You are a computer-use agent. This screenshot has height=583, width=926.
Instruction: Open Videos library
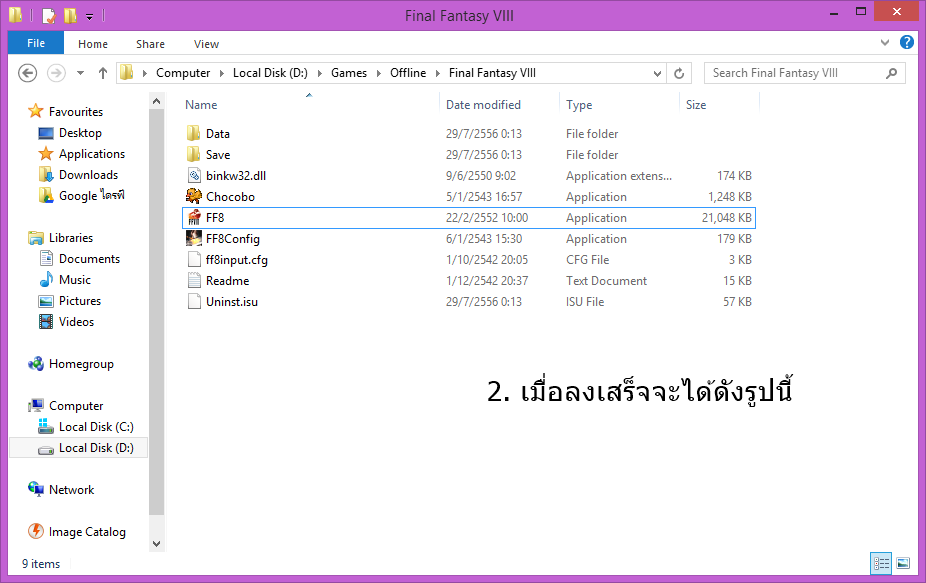tap(66, 322)
